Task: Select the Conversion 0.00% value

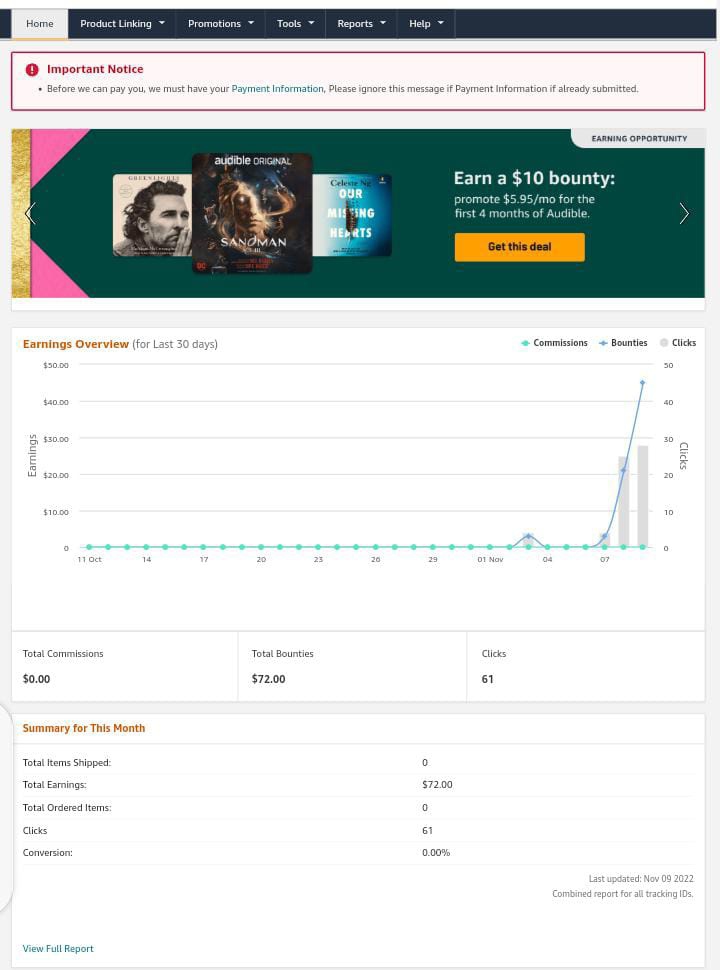Action: [x=436, y=852]
